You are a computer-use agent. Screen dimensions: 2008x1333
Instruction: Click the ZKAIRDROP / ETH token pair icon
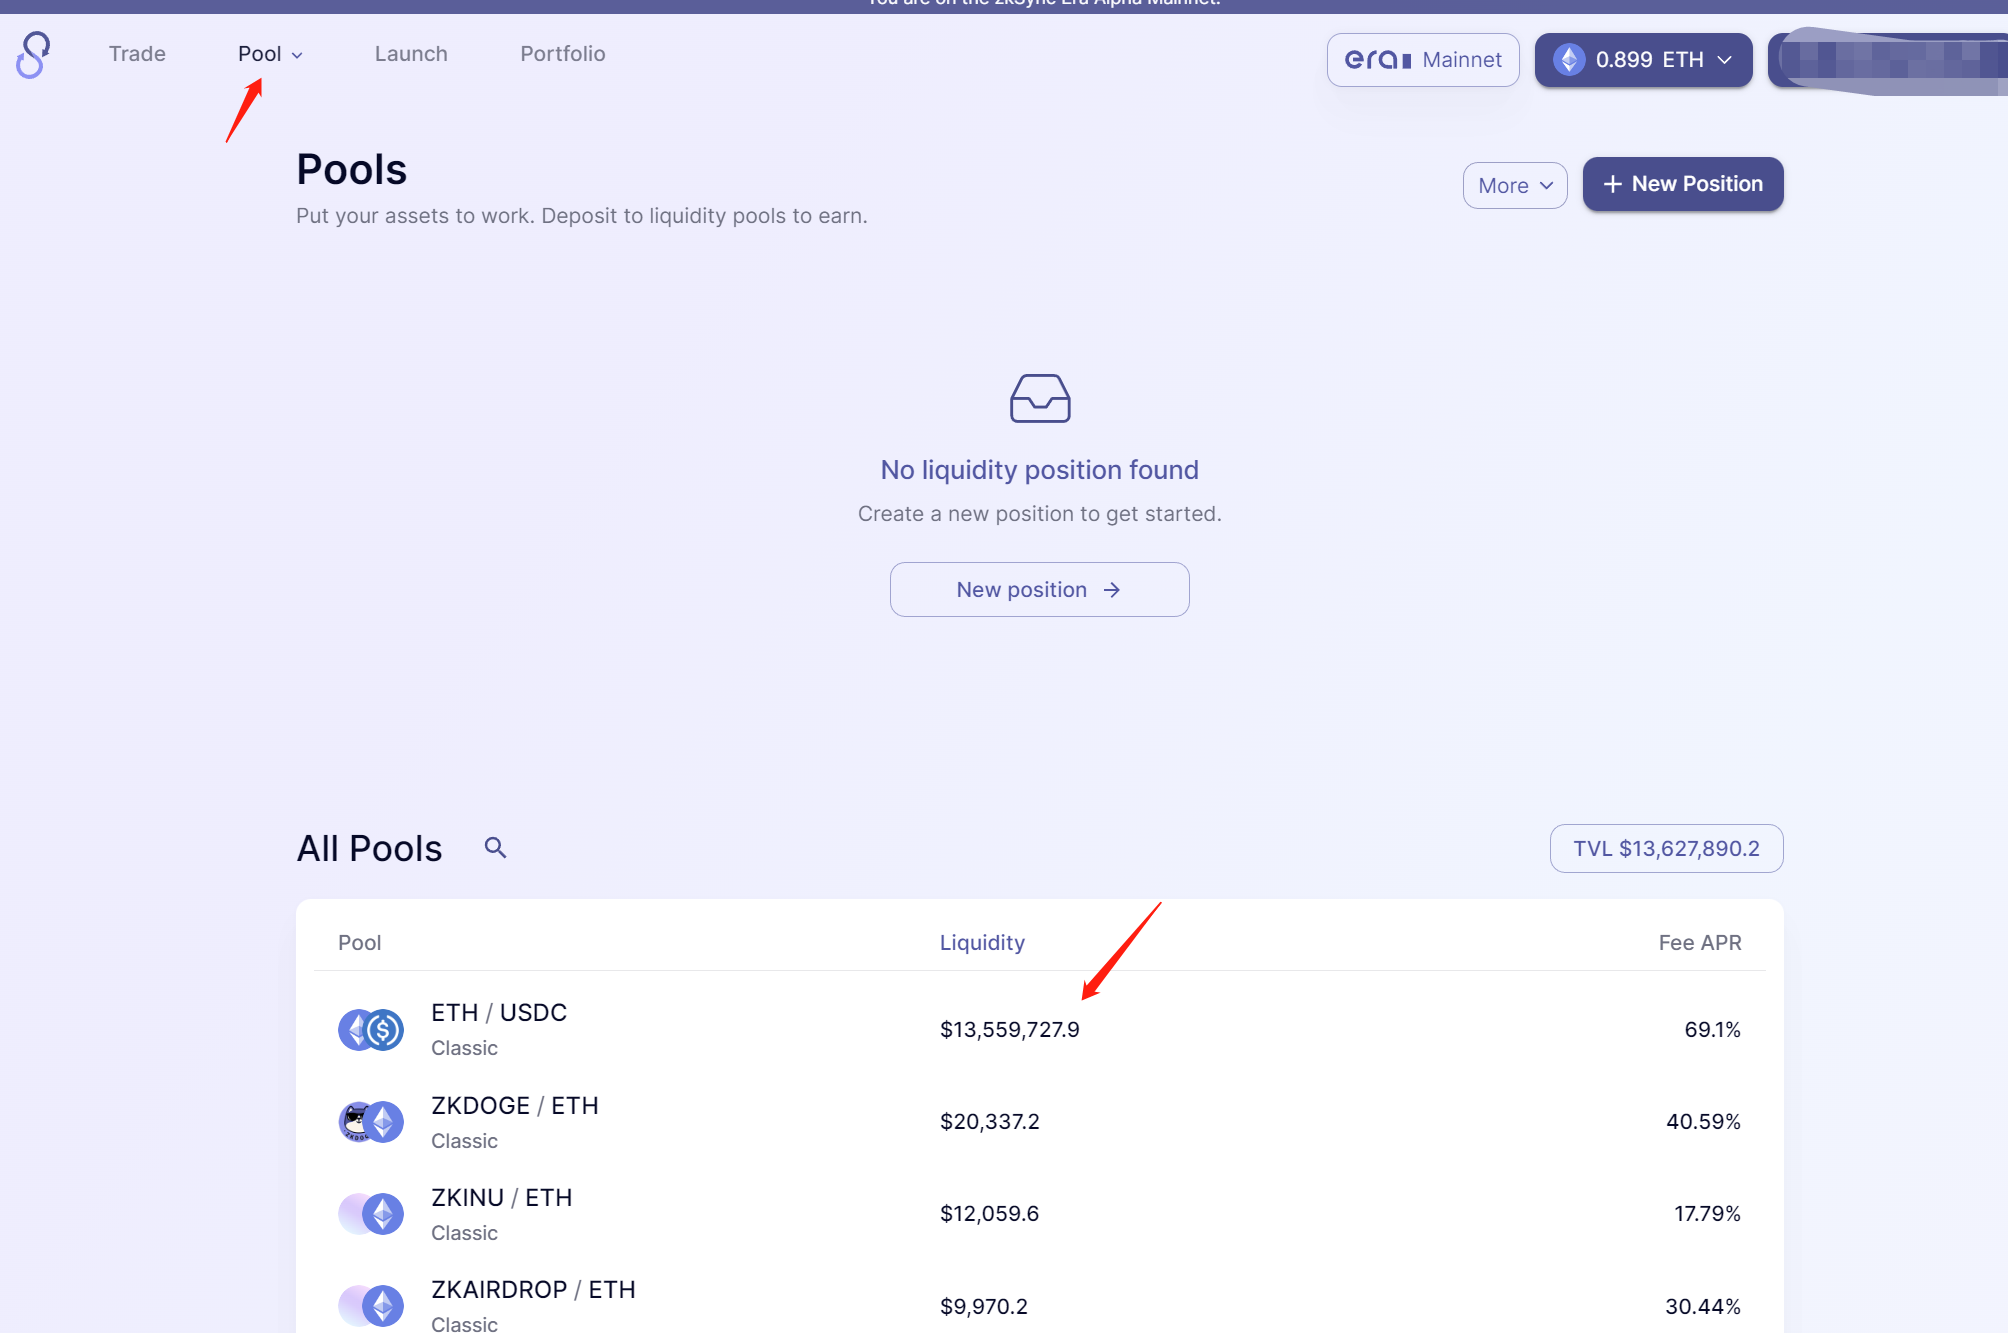[x=371, y=1305]
